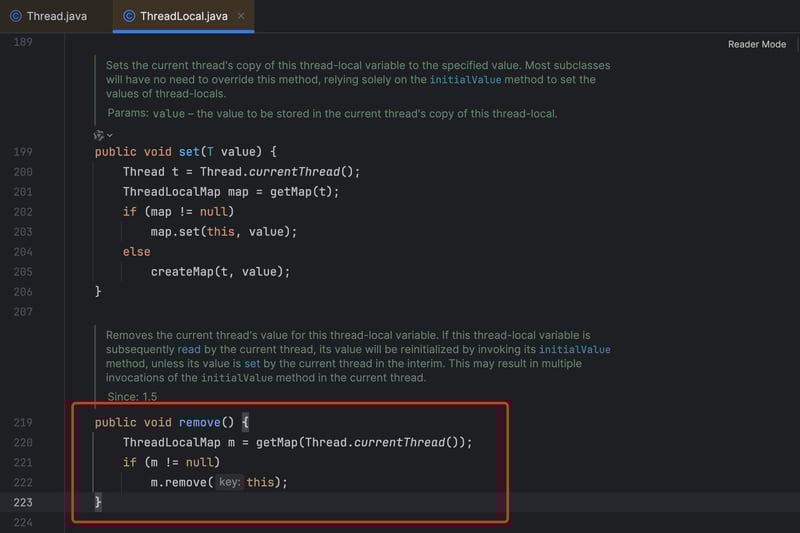Place caret on remove method name
The width and height of the screenshot is (800, 533).
(199, 422)
